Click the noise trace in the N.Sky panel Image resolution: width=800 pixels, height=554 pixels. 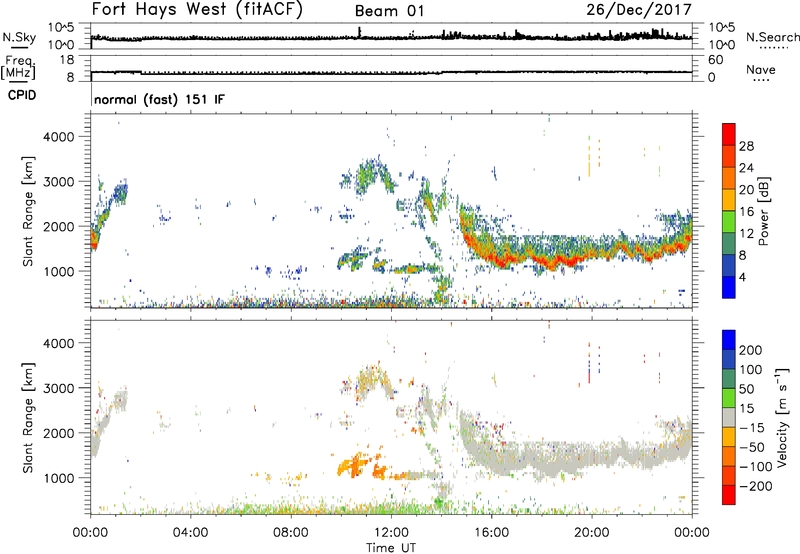click(391, 37)
